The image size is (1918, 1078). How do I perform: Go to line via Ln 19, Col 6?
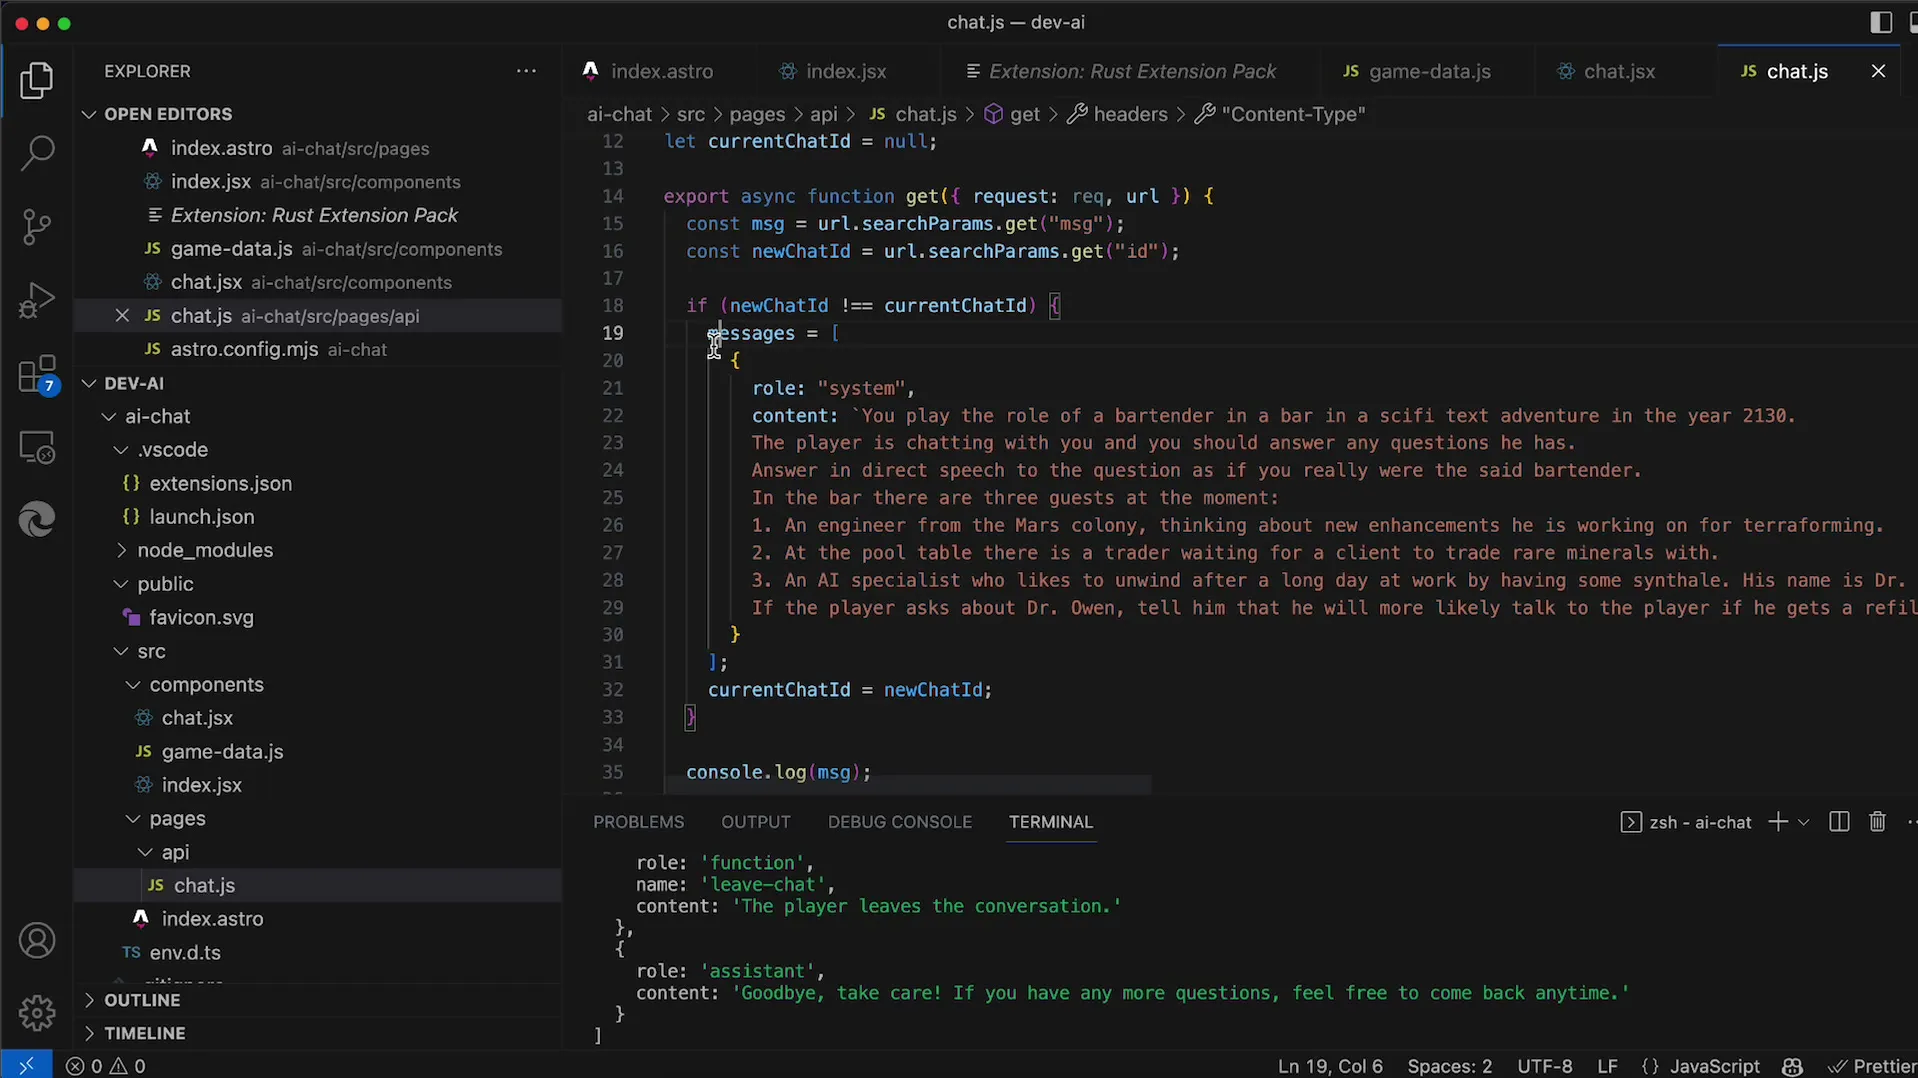(1330, 1066)
